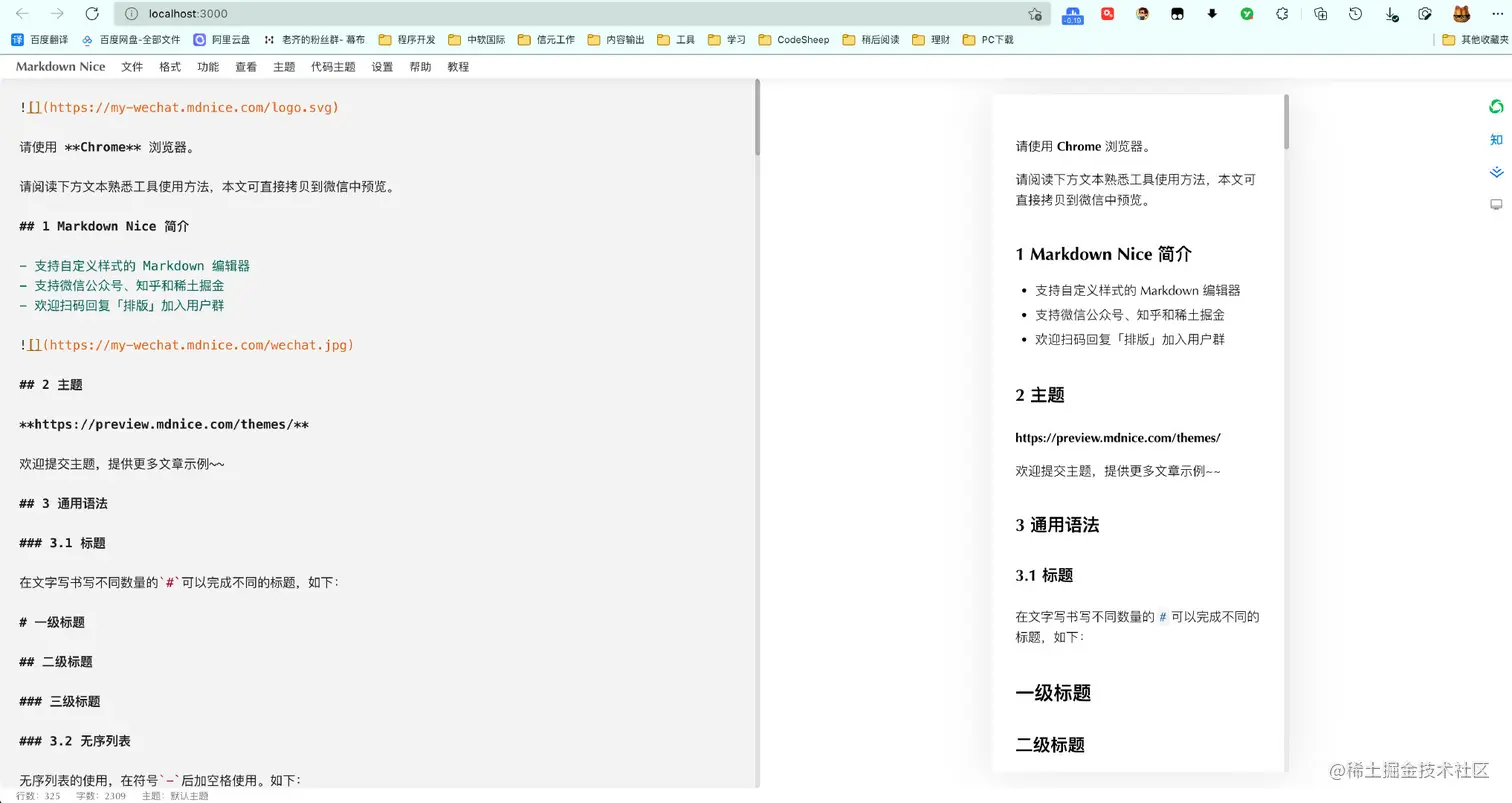The width and height of the screenshot is (1512, 803).
Task: Open browser more options ellipsis menu
Action: (1496, 14)
